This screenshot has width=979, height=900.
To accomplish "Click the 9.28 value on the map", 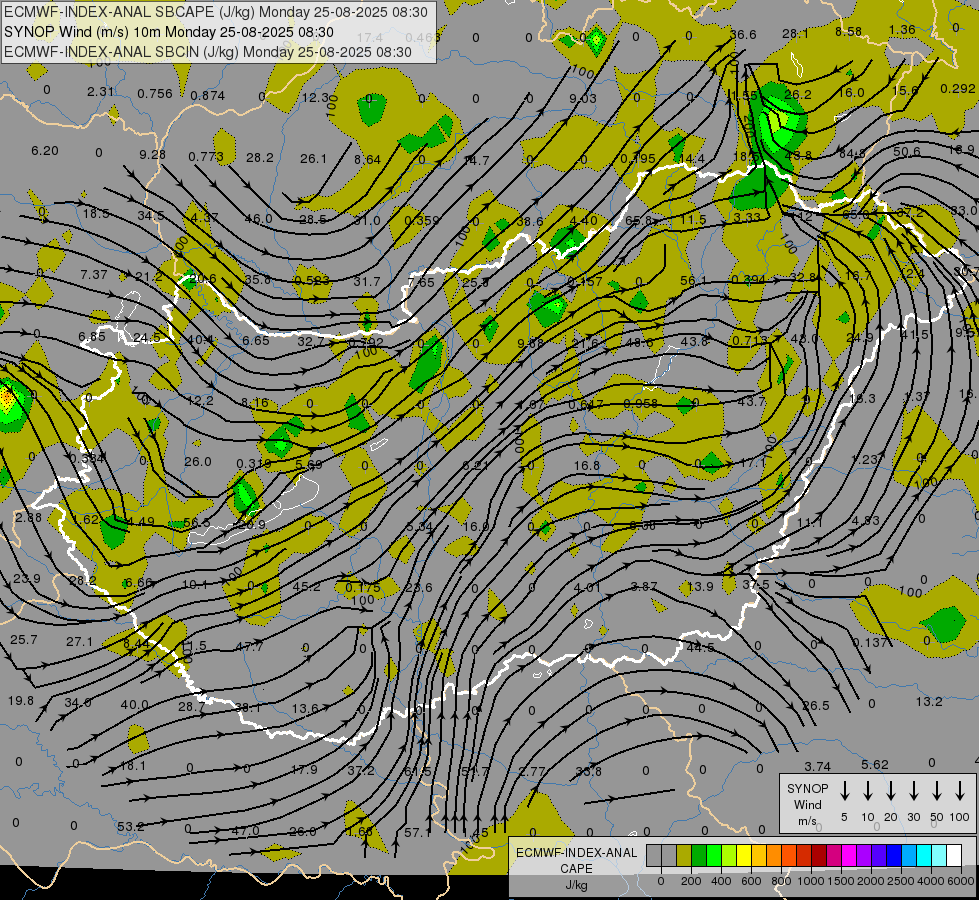I will coord(152,154).
